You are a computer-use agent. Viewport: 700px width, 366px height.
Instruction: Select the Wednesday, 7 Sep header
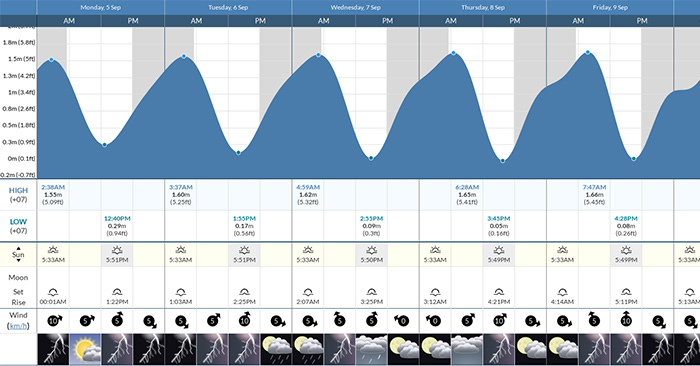point(355,8)
